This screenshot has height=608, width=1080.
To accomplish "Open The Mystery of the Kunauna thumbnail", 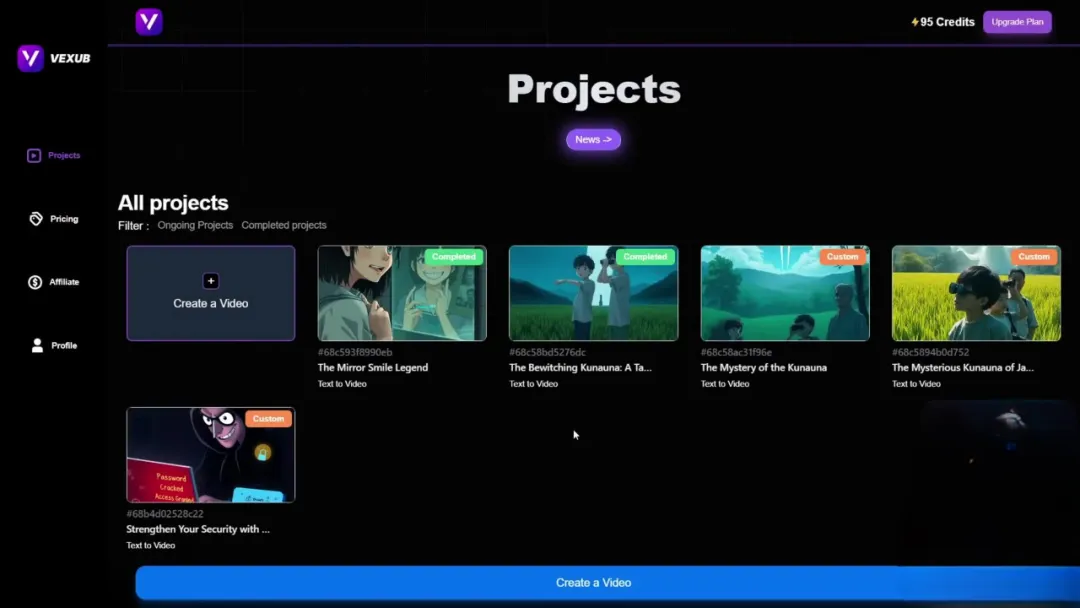I will coord(785,293).
